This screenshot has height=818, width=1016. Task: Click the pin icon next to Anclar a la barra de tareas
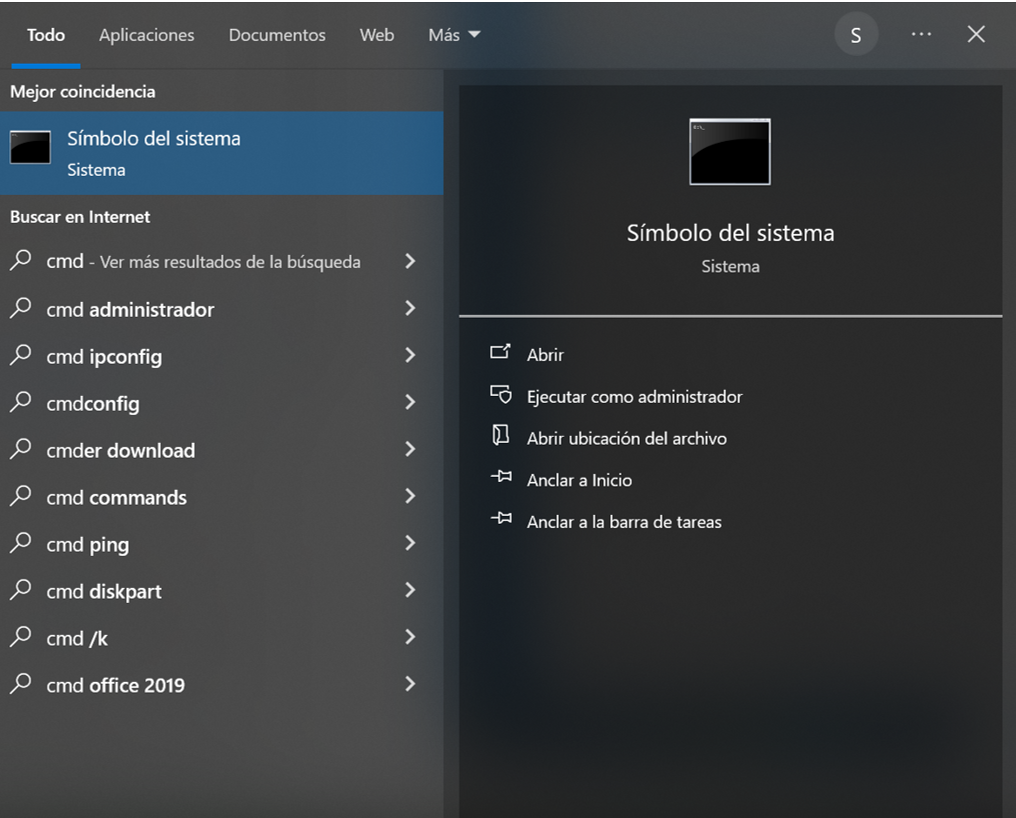pyautogui.click(x=501, y=519)
